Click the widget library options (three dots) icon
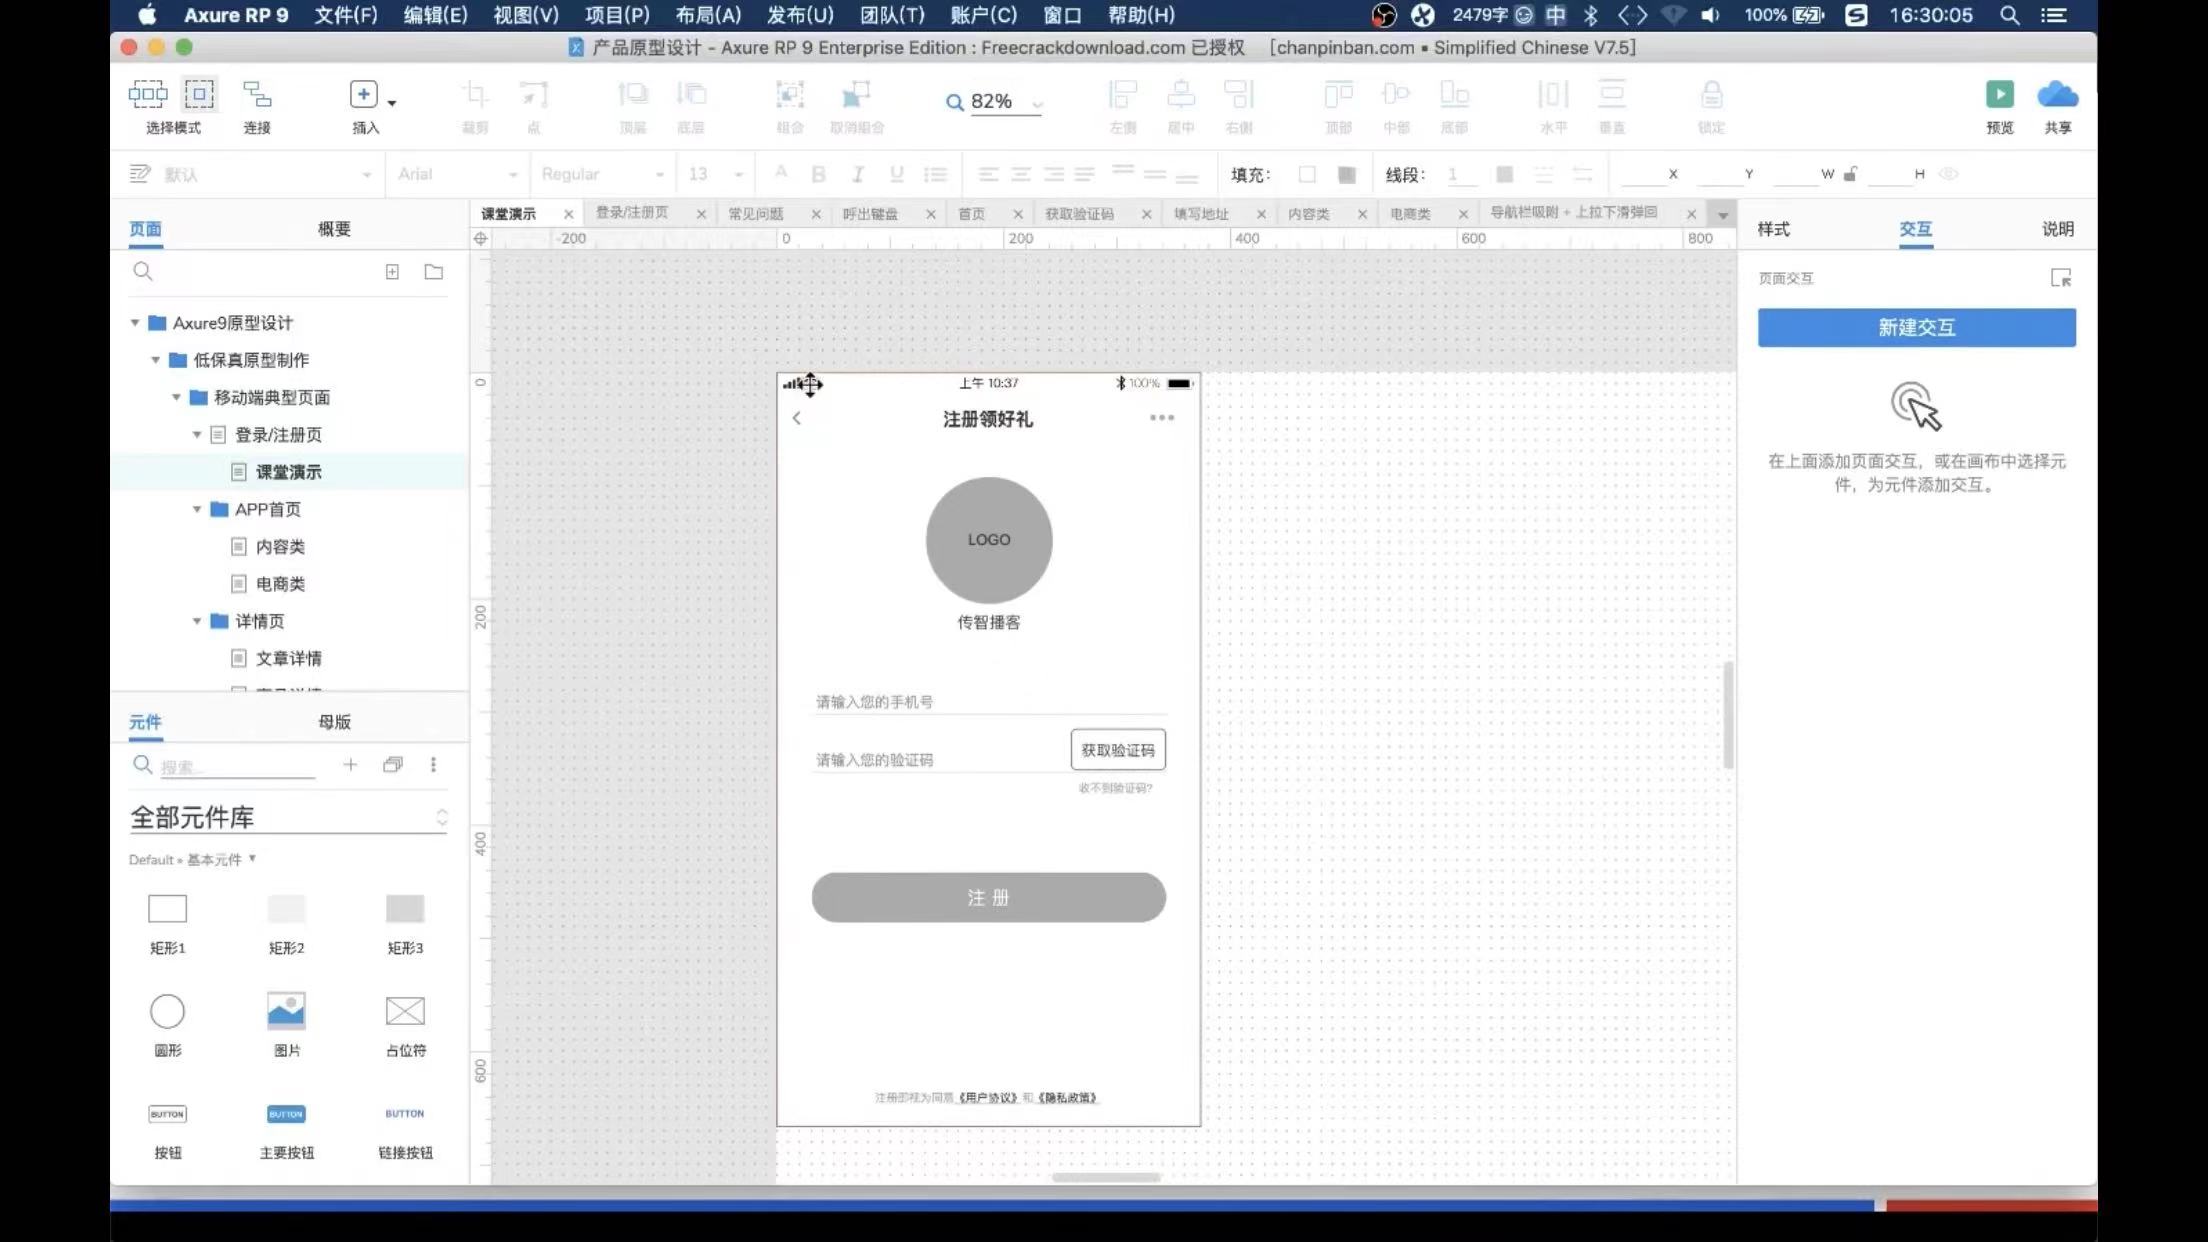Image resolution: width=2208 pixels, height=1242 pixels. click(433, 765)
